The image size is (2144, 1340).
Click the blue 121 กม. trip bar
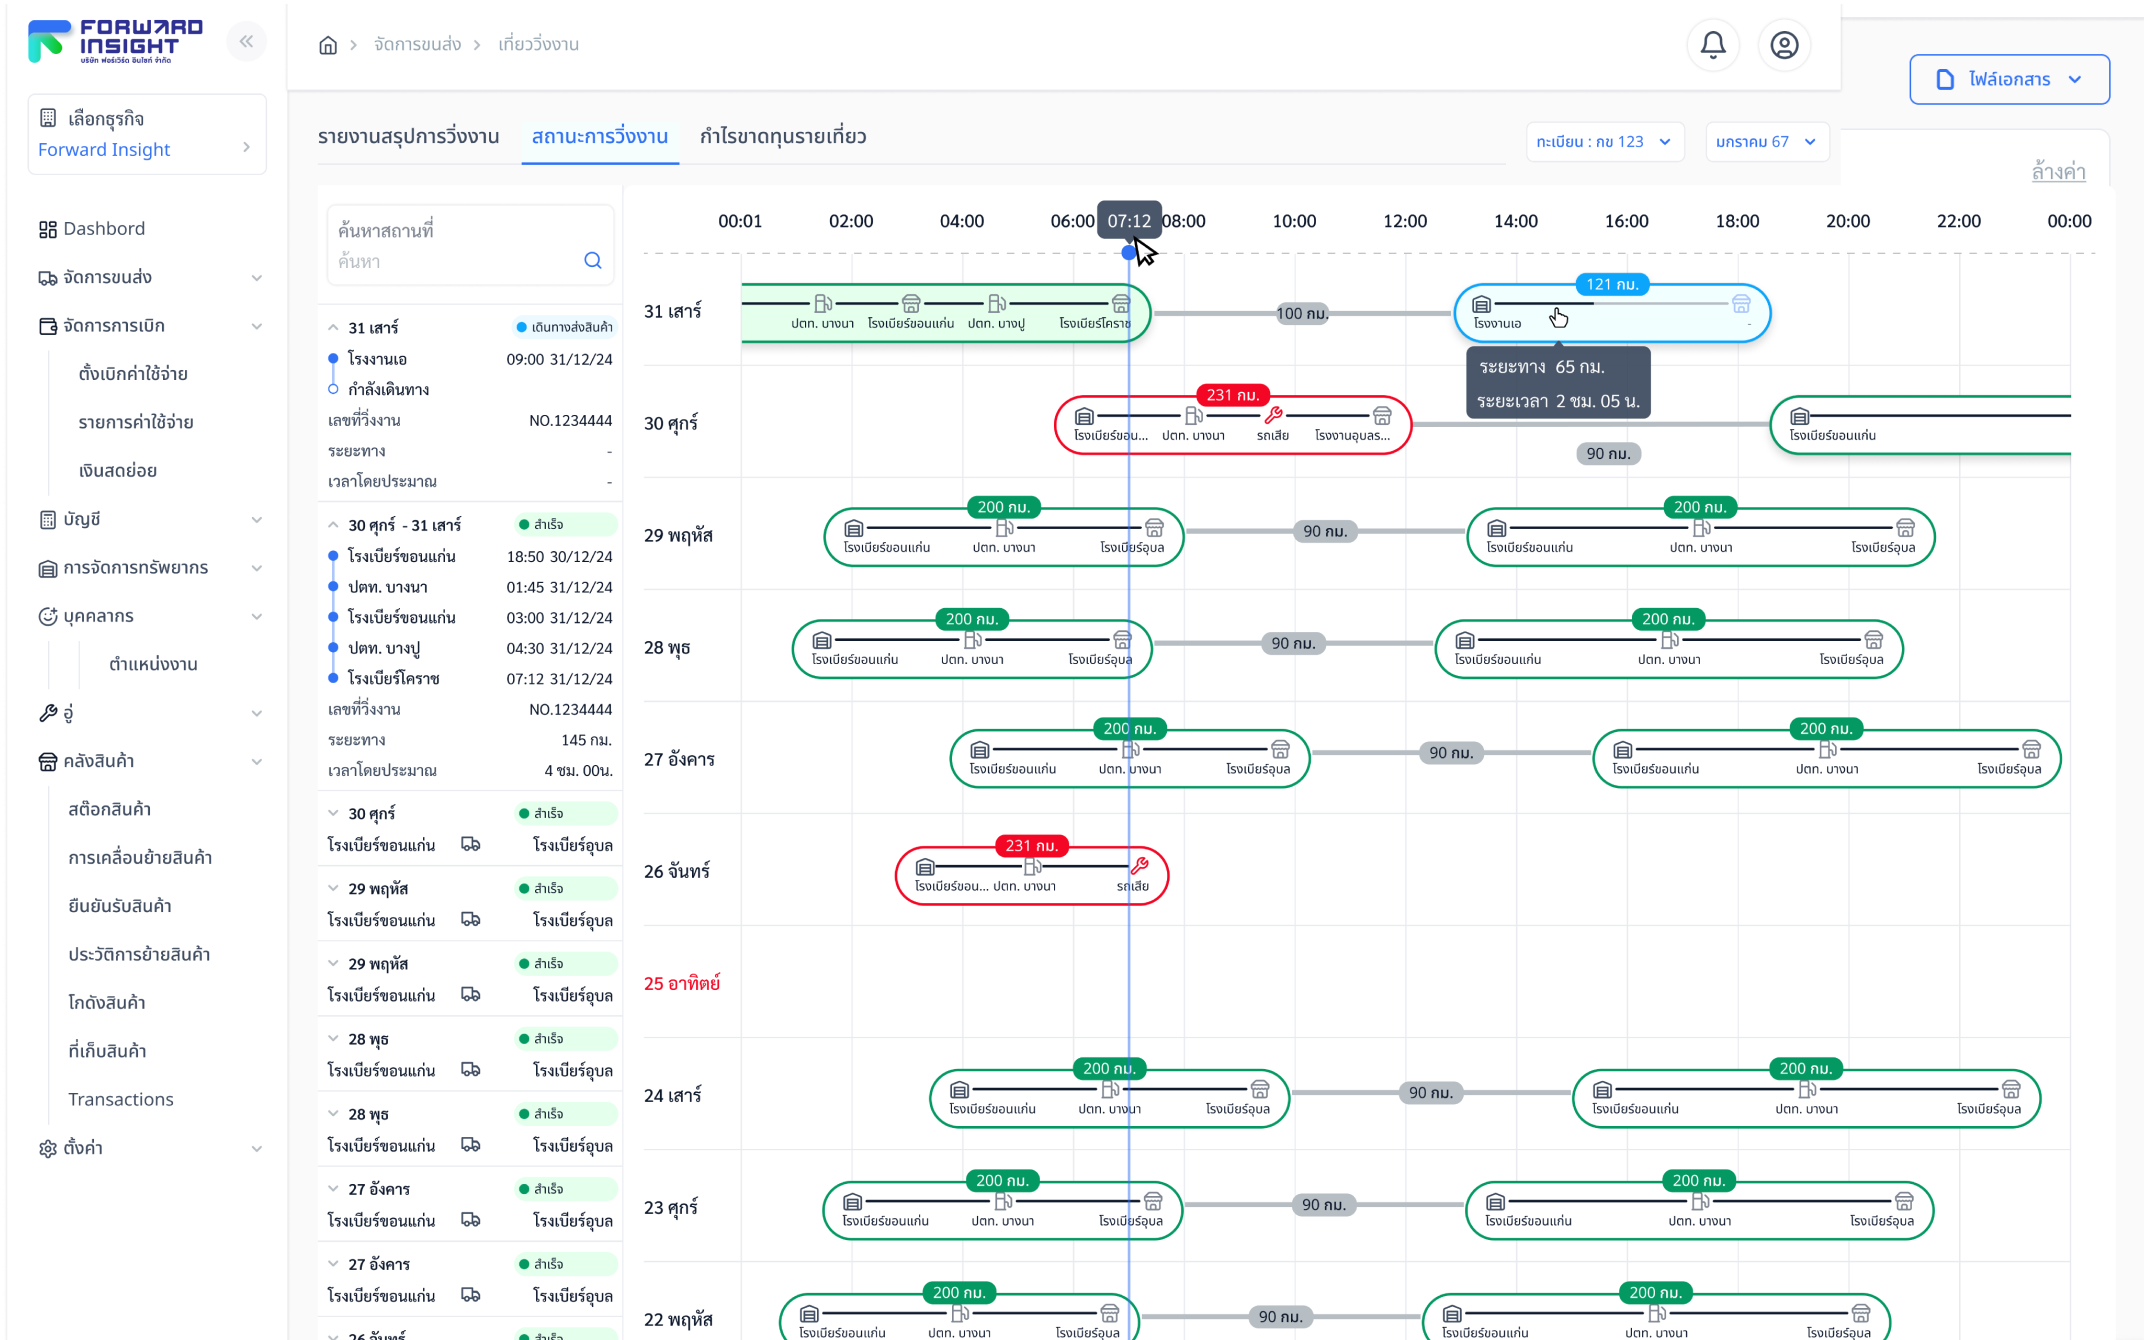(1612, 313)
